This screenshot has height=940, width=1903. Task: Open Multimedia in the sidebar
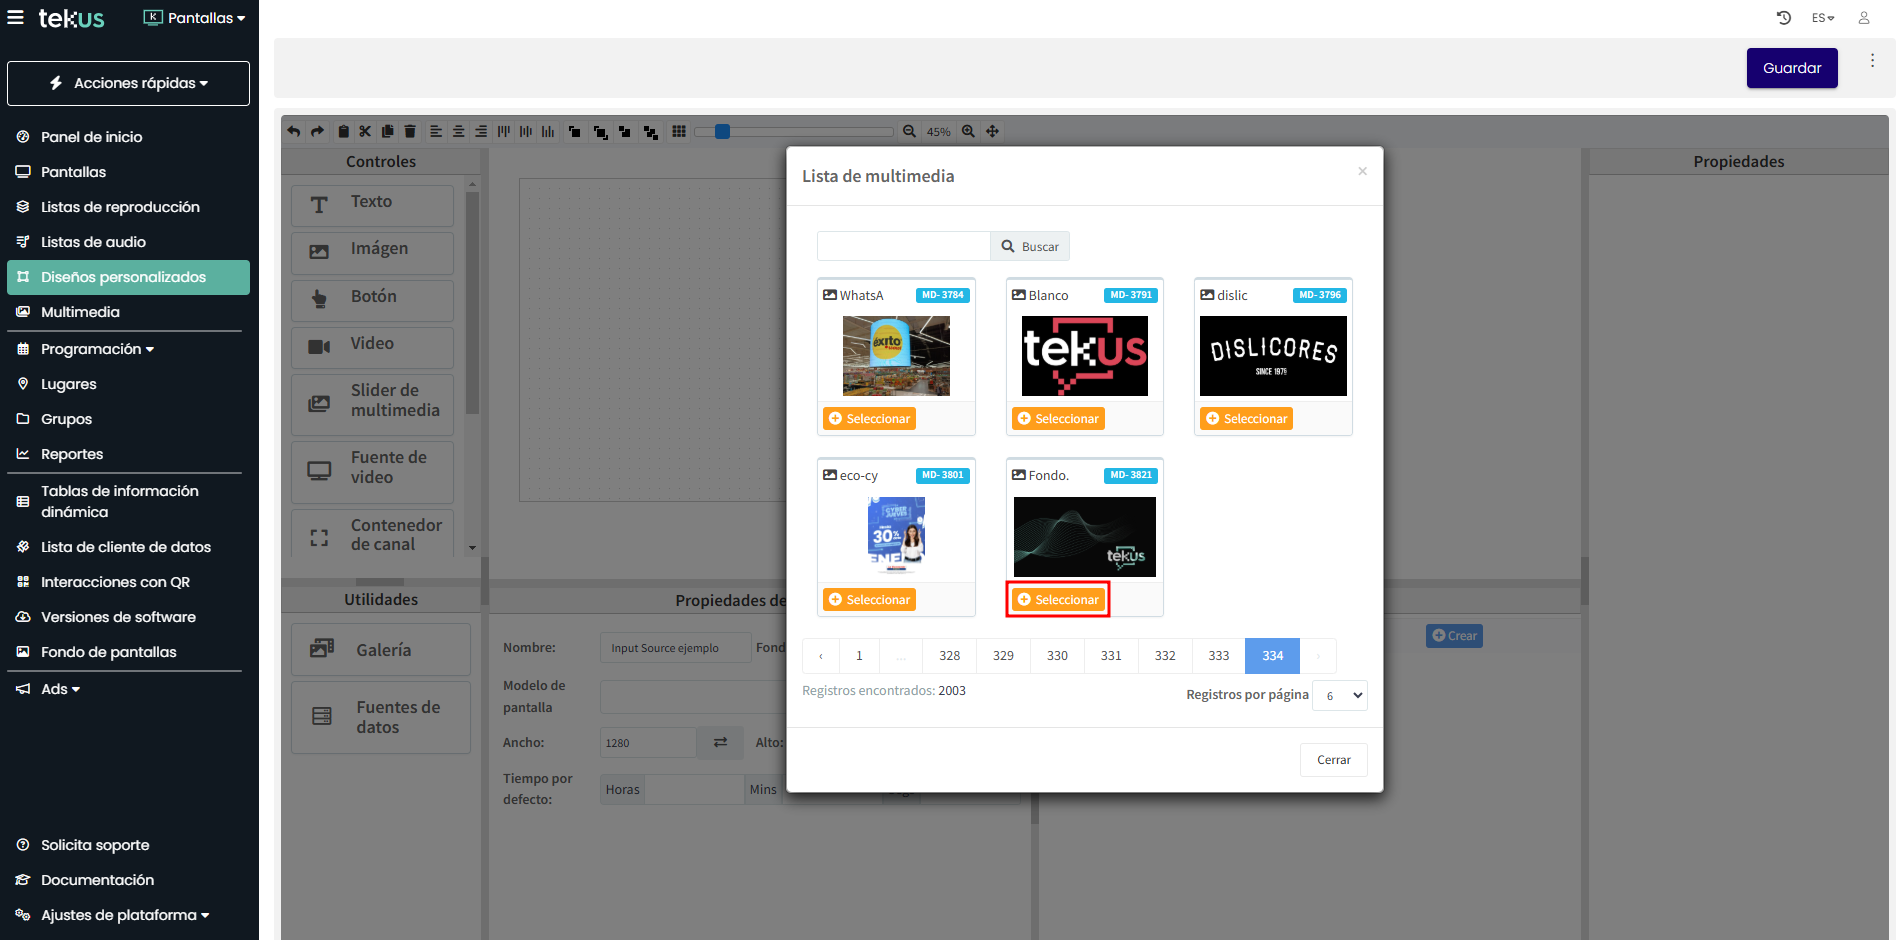point(80,312)
